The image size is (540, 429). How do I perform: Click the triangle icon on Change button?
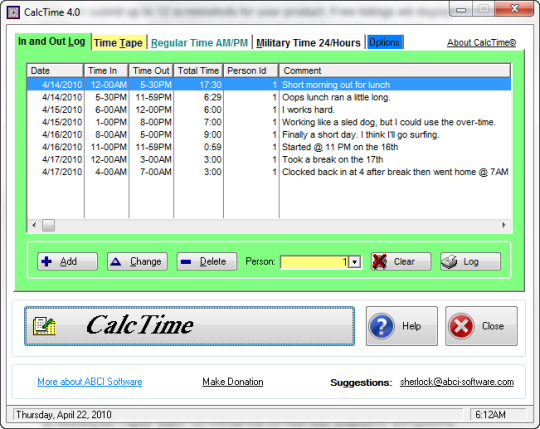coord(116,262)
